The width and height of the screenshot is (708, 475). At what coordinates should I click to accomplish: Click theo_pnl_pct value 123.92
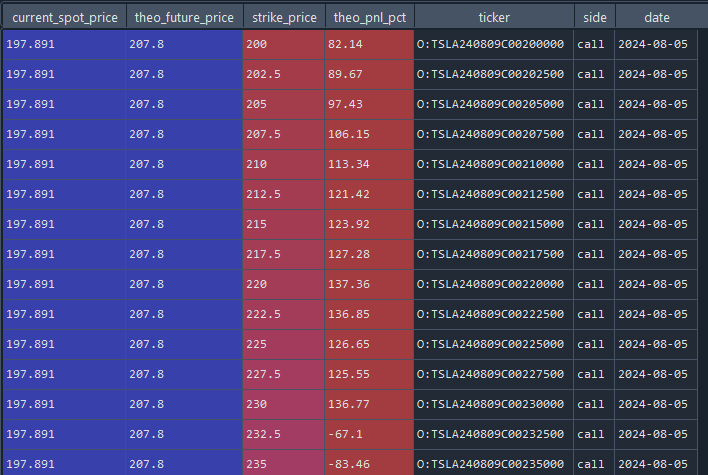point(369,224)
